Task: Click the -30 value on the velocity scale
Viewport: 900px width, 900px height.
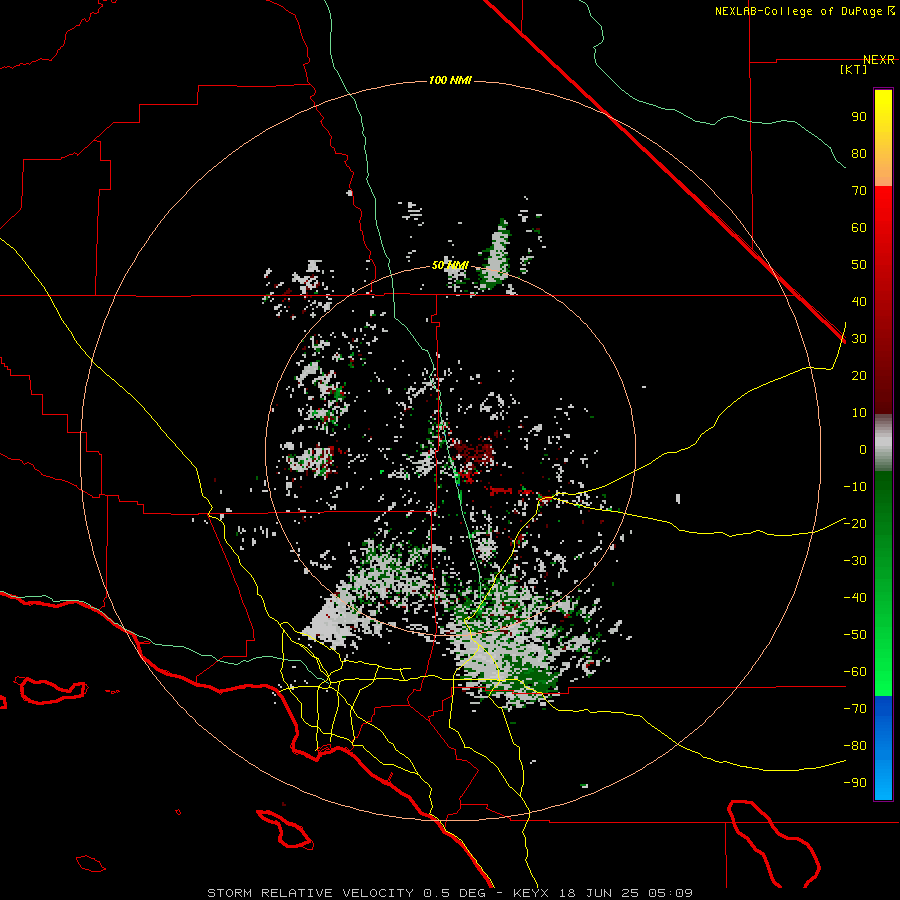Action: (x=855, y=561)
